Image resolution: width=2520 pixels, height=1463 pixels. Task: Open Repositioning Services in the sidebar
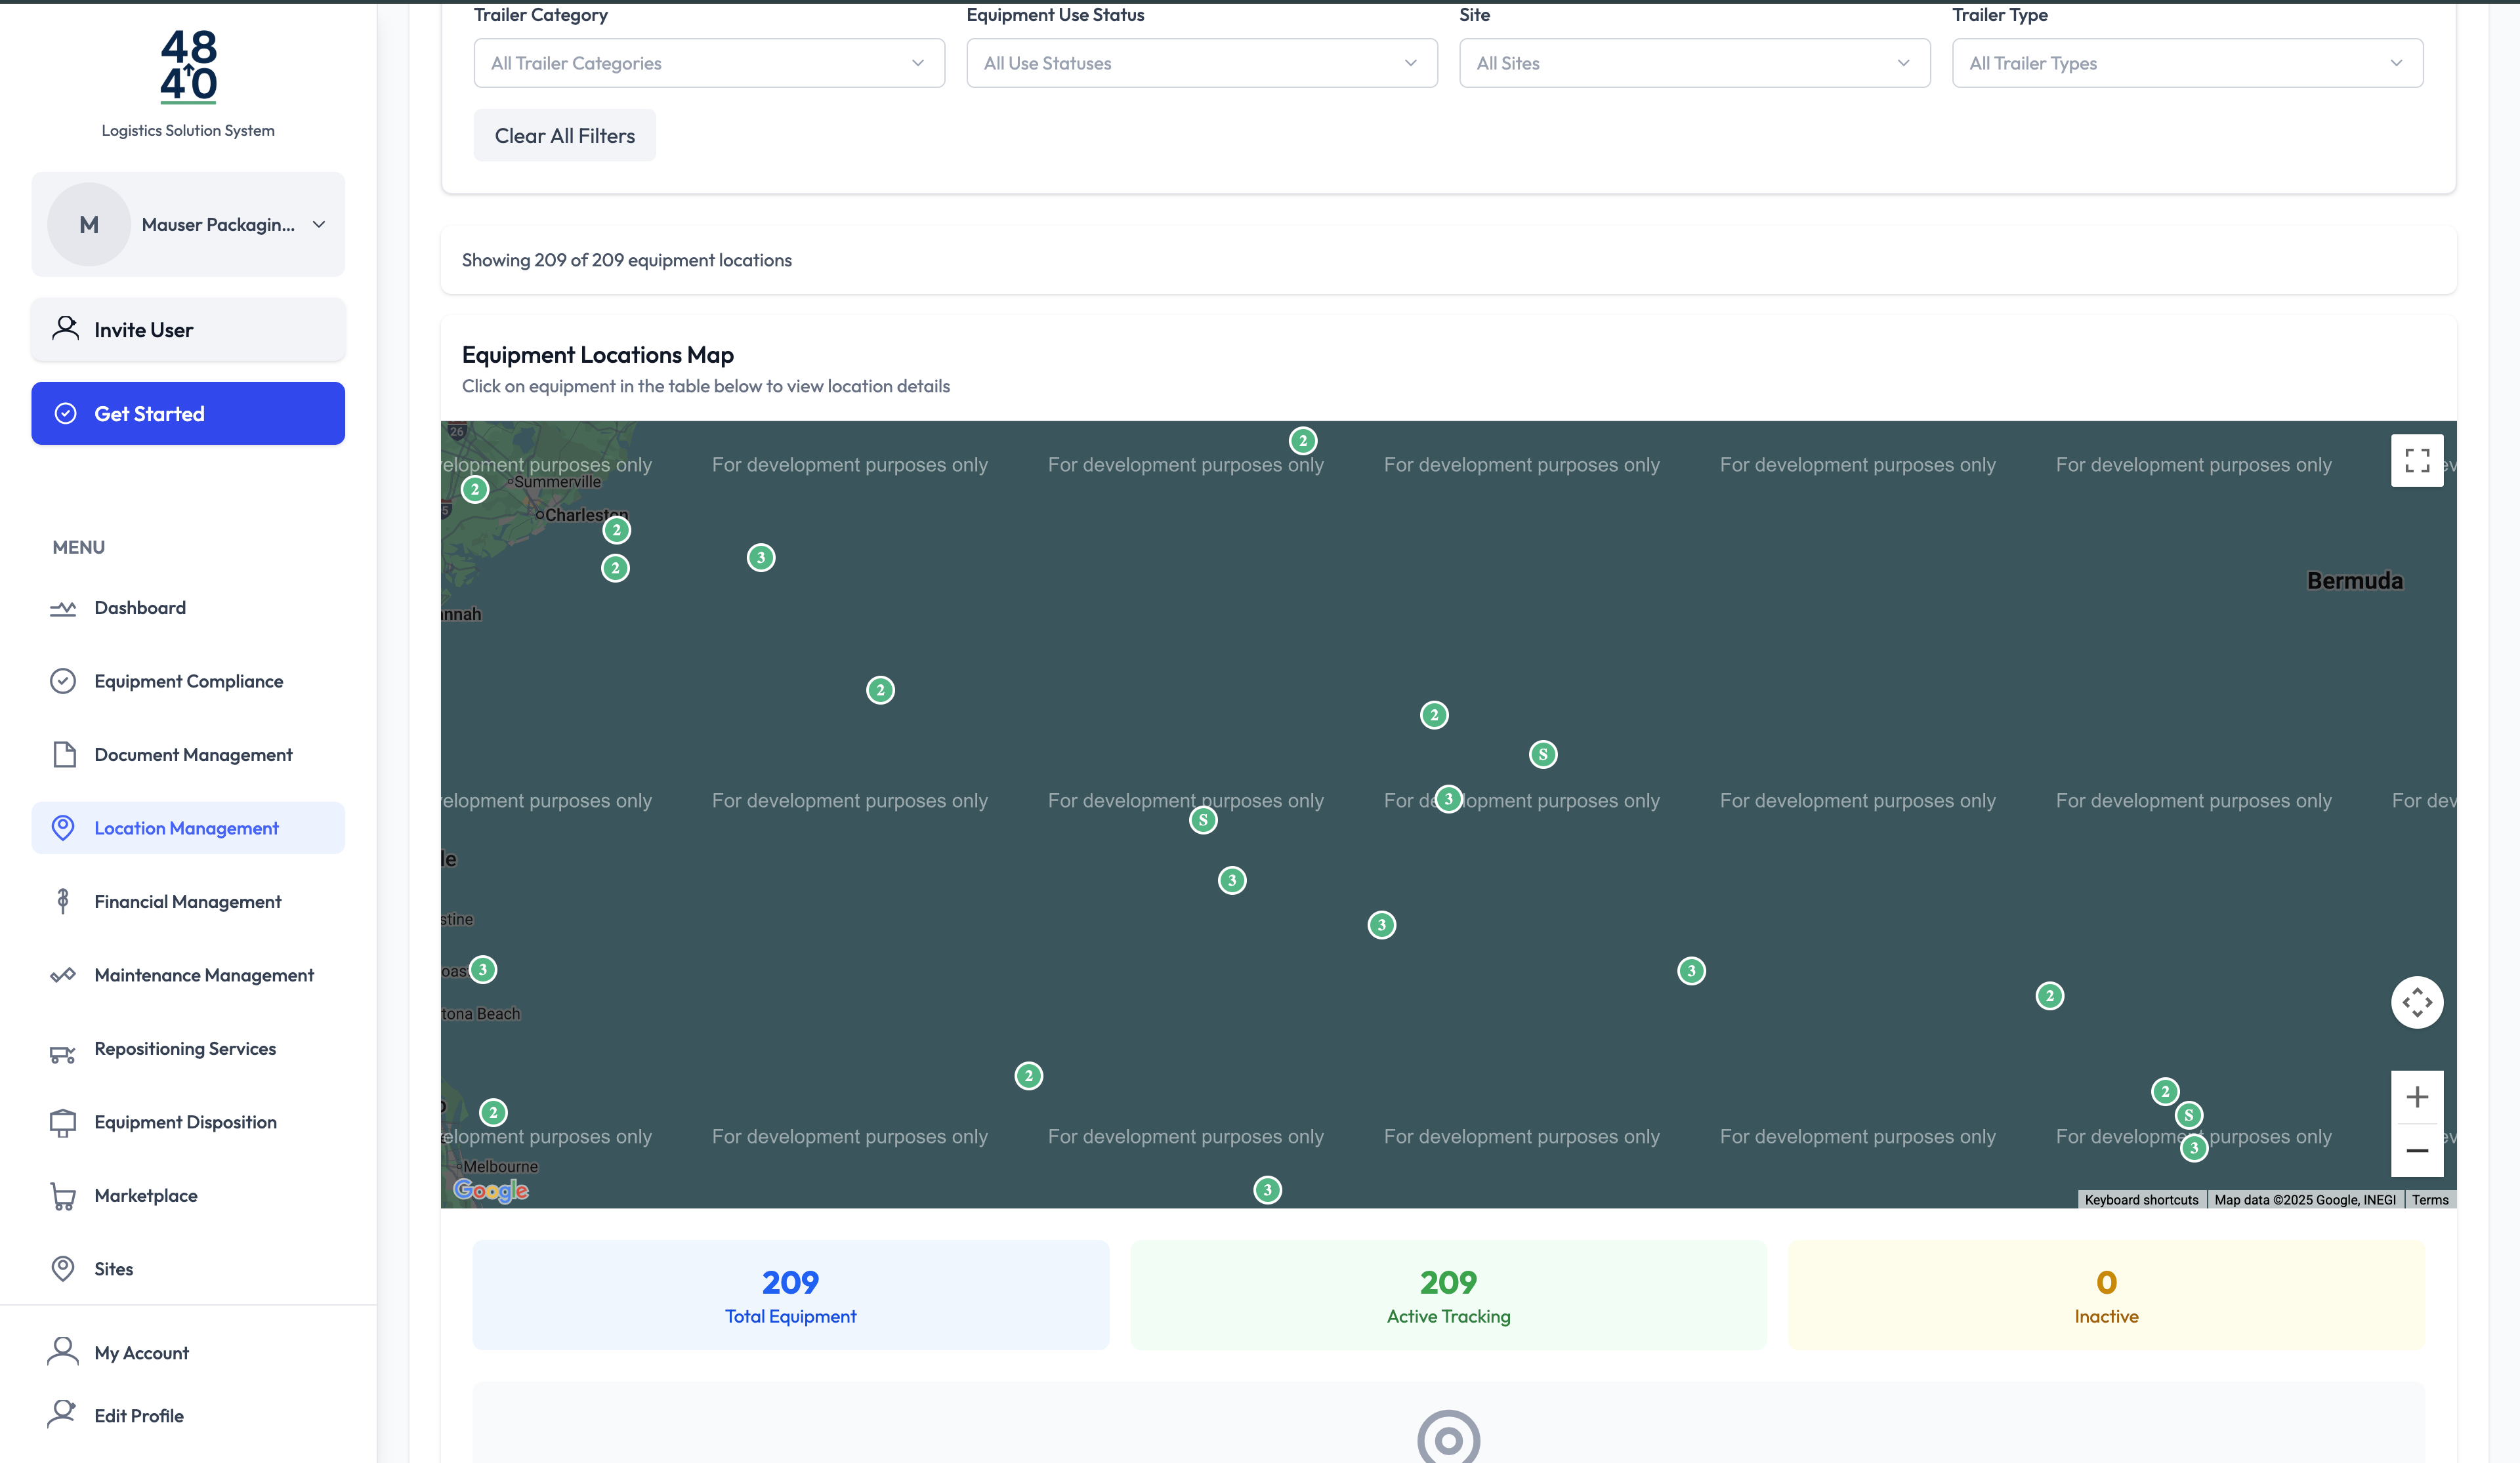point(185,1049)
